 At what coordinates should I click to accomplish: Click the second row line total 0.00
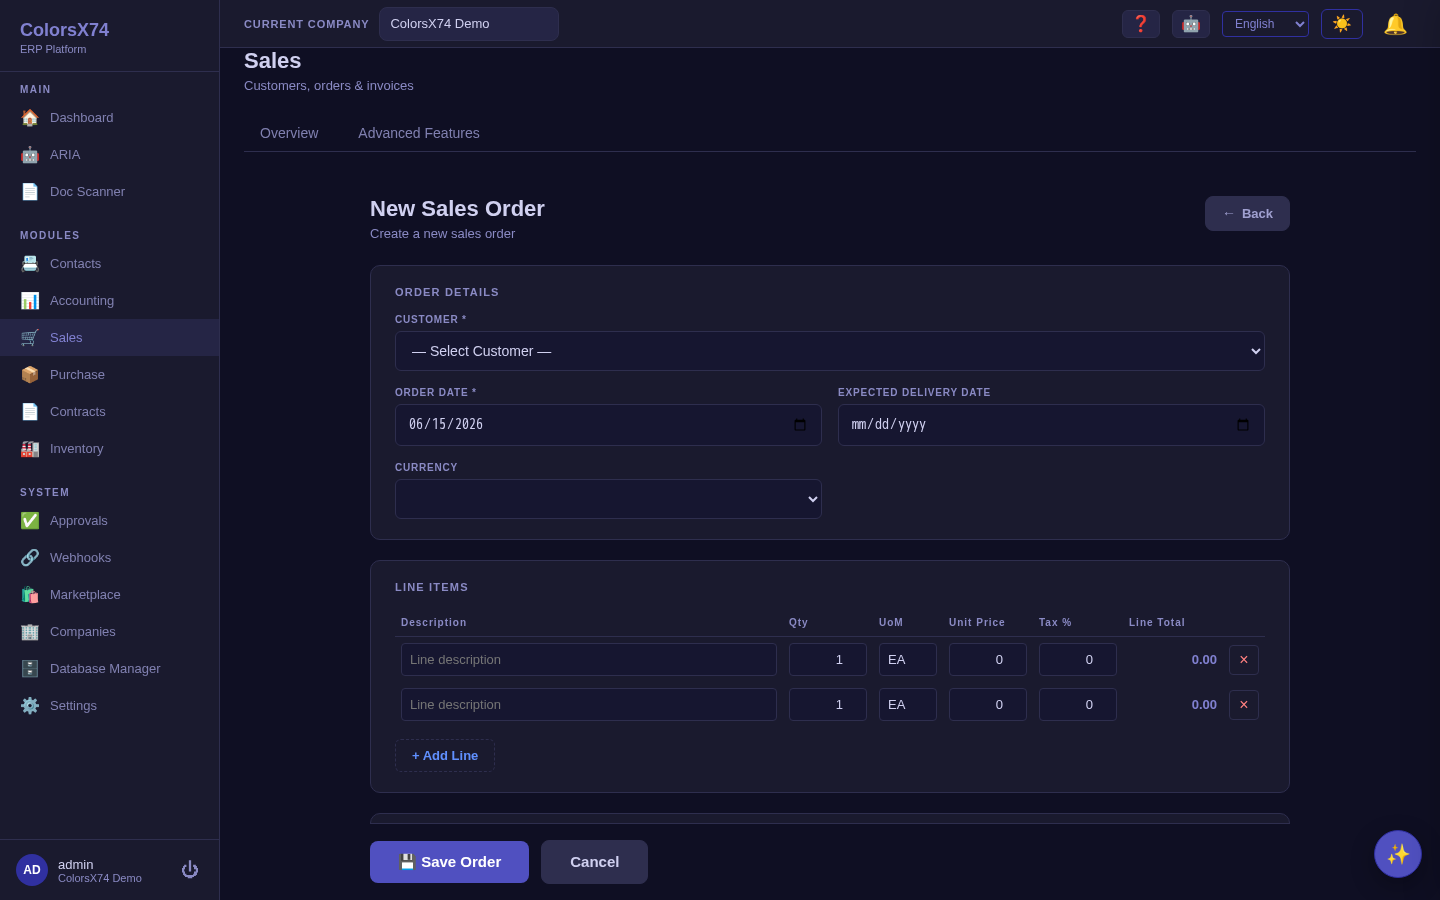[1204, 705]
